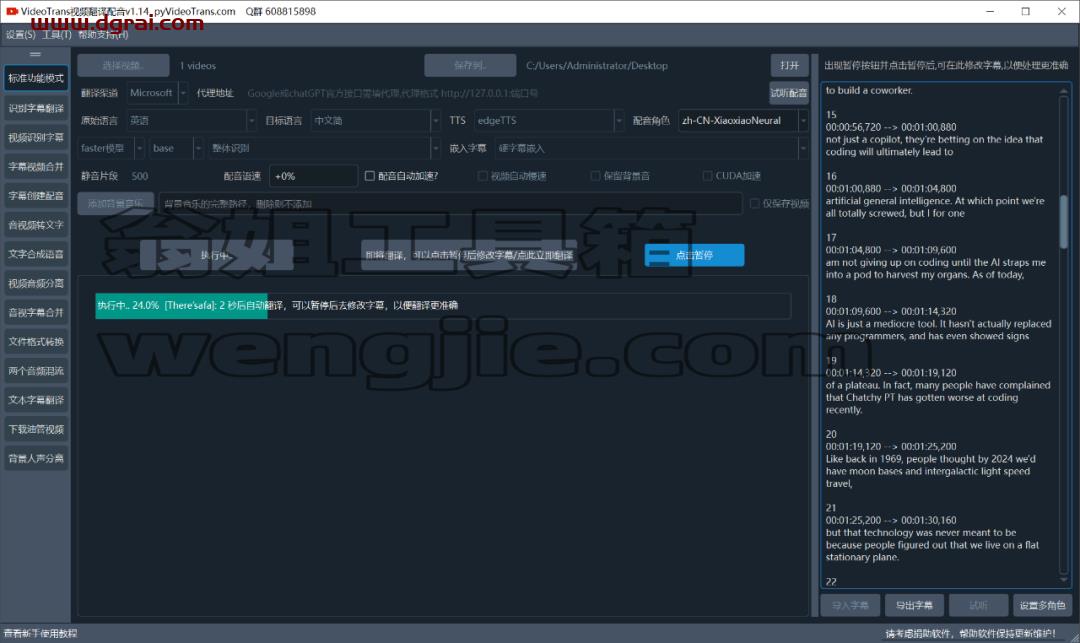Expand the 配音角色 zh-CN-XiaoxiaoNeural dropdown
Viewport: 1080px width, 643px height.
click(743, 120)
